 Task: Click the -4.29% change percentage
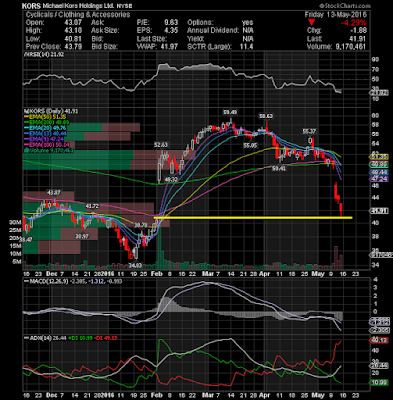click(353, 23)
